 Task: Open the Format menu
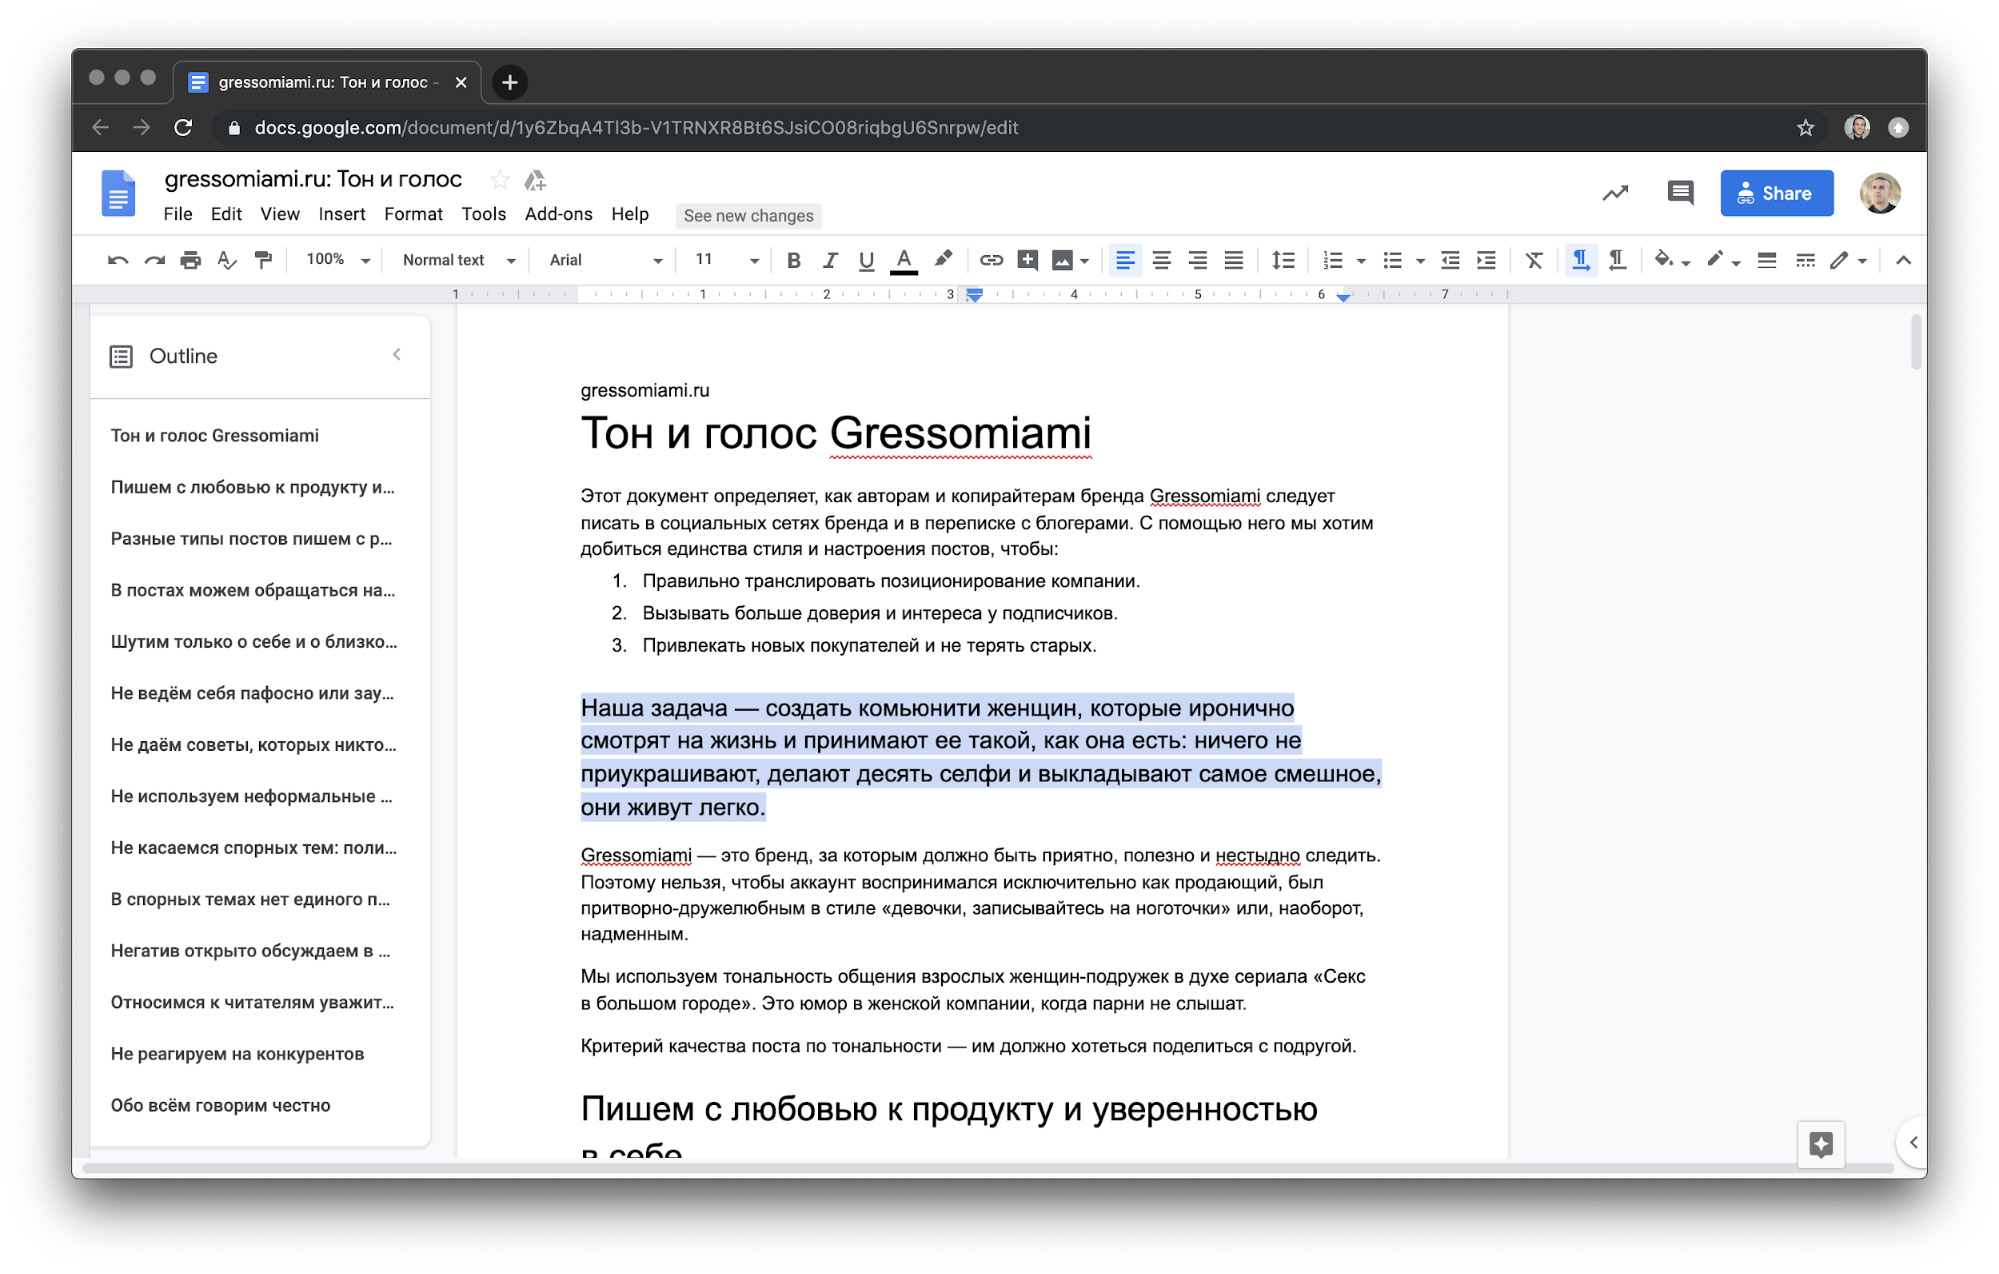click(413, 214)
